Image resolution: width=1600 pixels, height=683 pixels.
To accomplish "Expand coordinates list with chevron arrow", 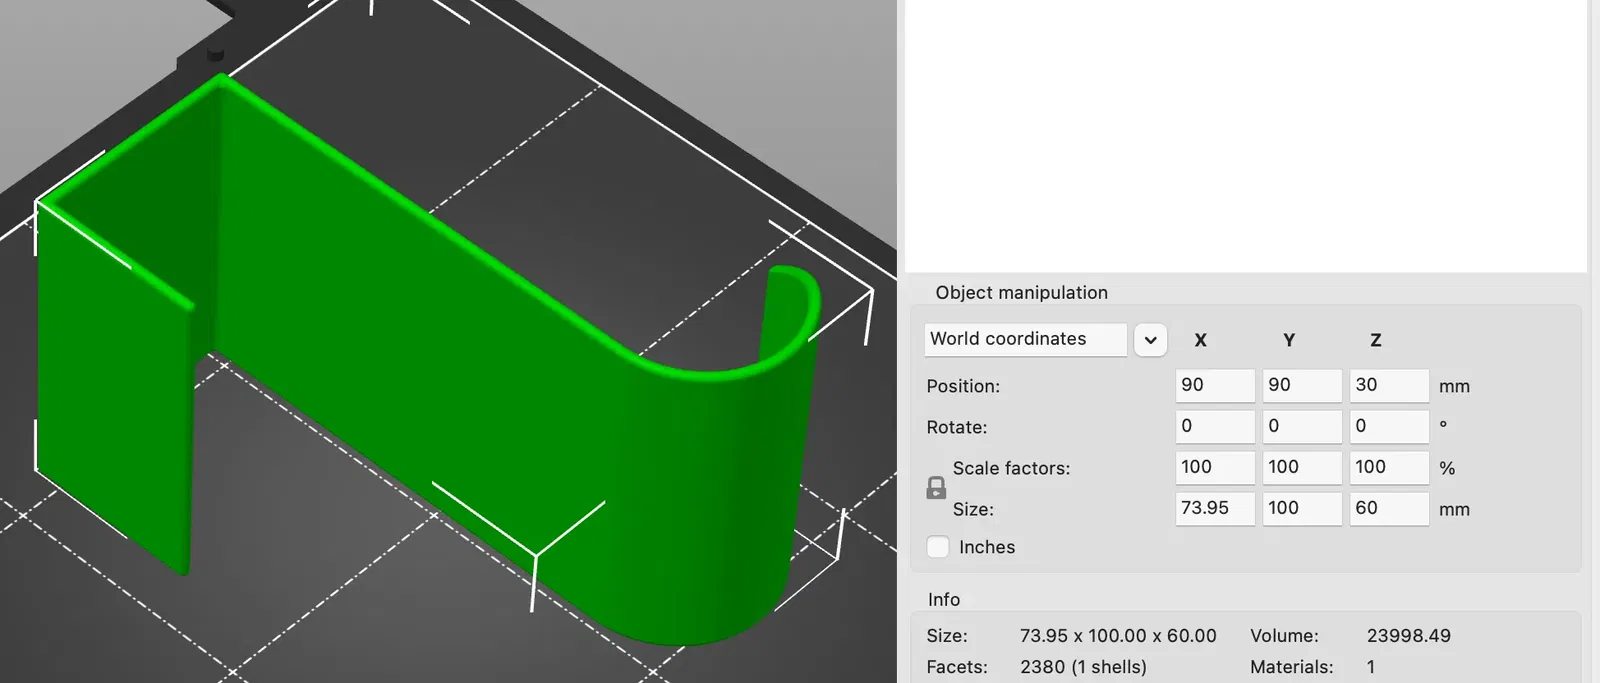I will tap(1150, 340).
